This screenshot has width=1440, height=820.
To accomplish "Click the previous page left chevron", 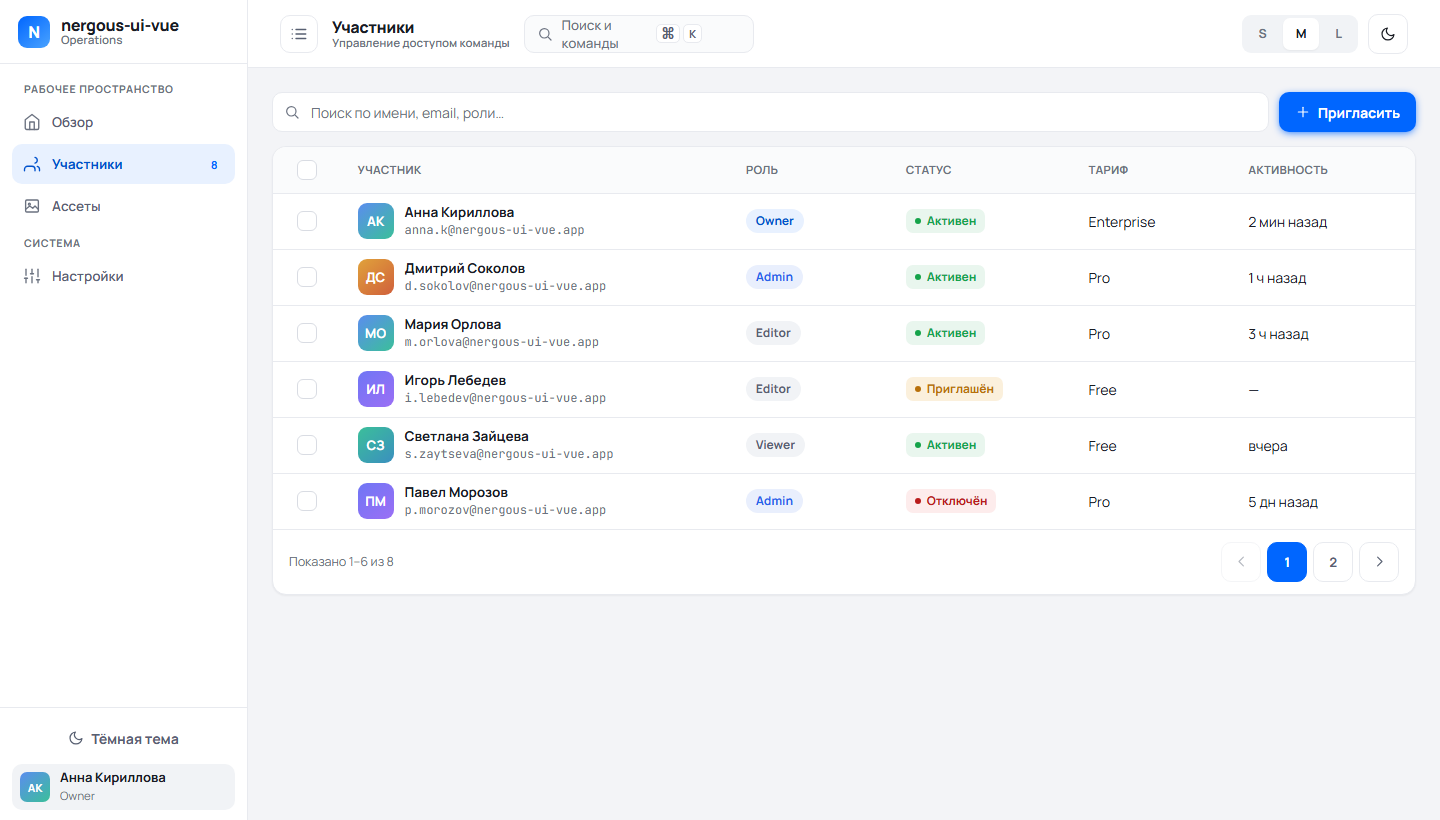I will [1241, 562].
